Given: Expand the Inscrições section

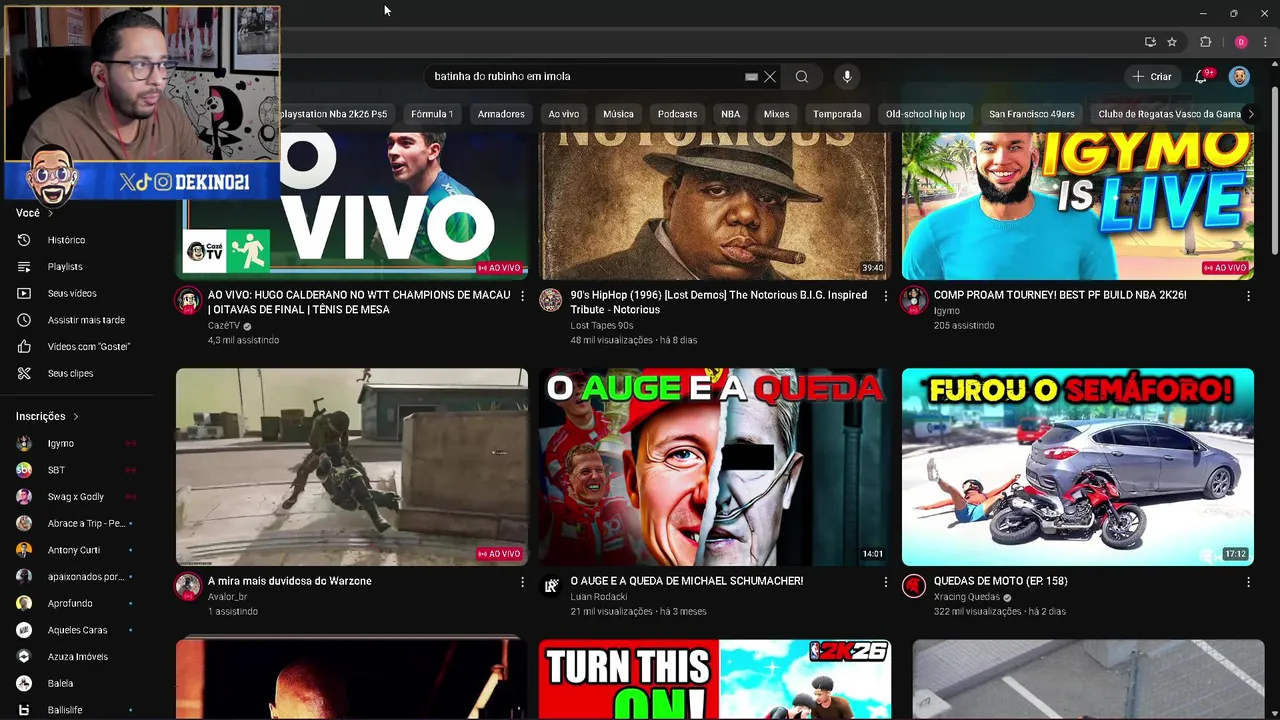Looking at the screenshot, I should pos(47,416).
